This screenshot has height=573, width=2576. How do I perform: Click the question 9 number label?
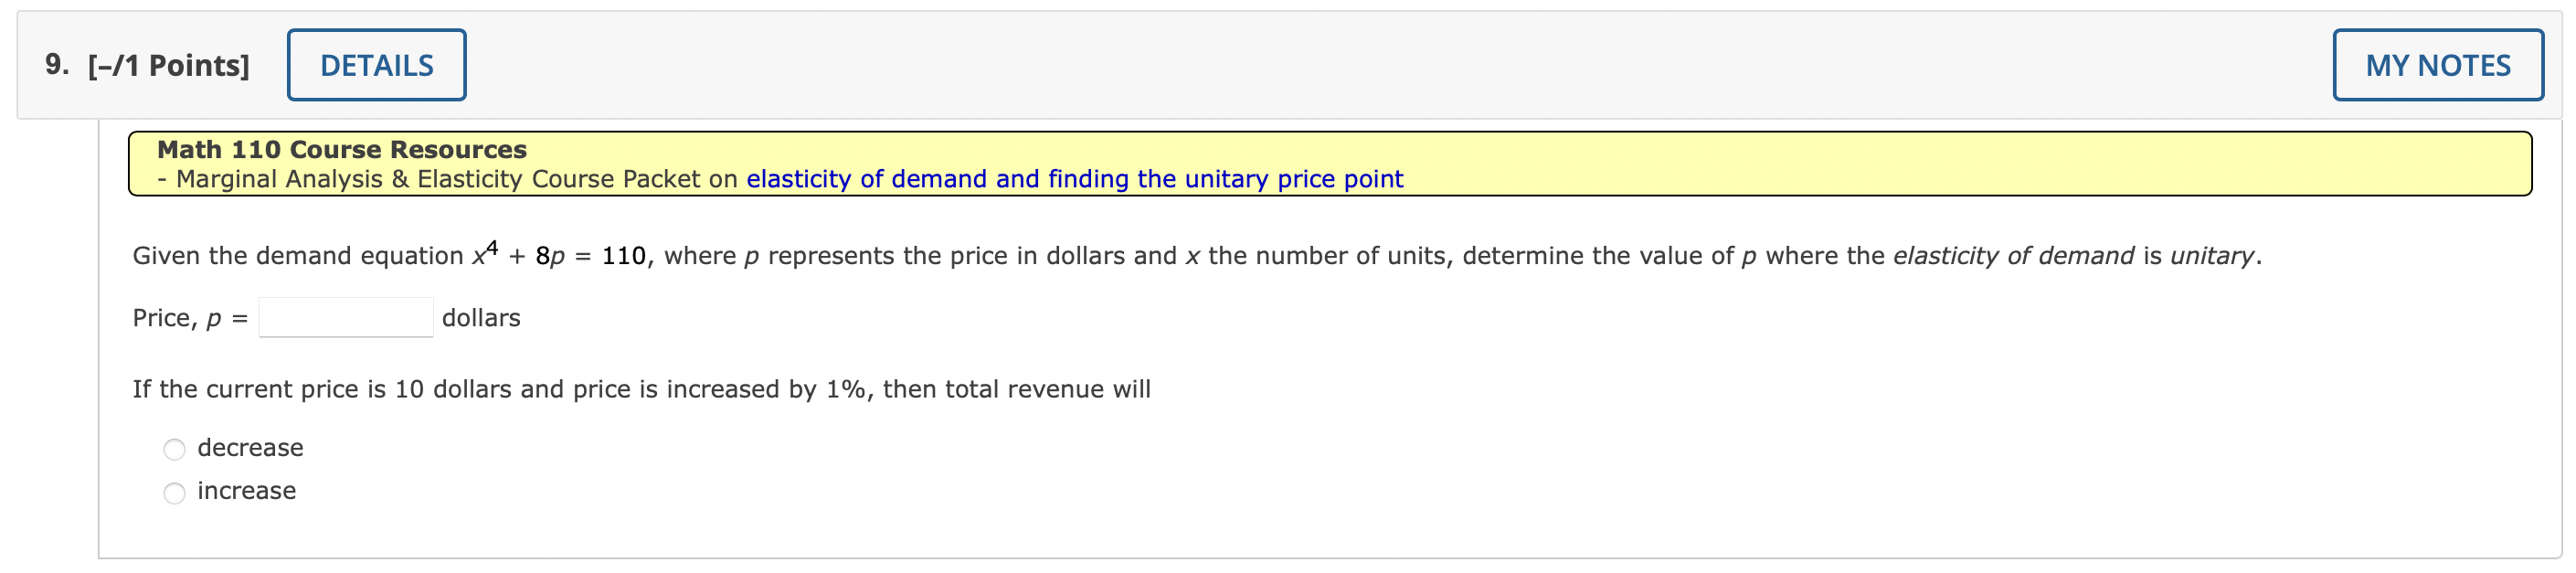pyautogui.click(x=55, y=63)
